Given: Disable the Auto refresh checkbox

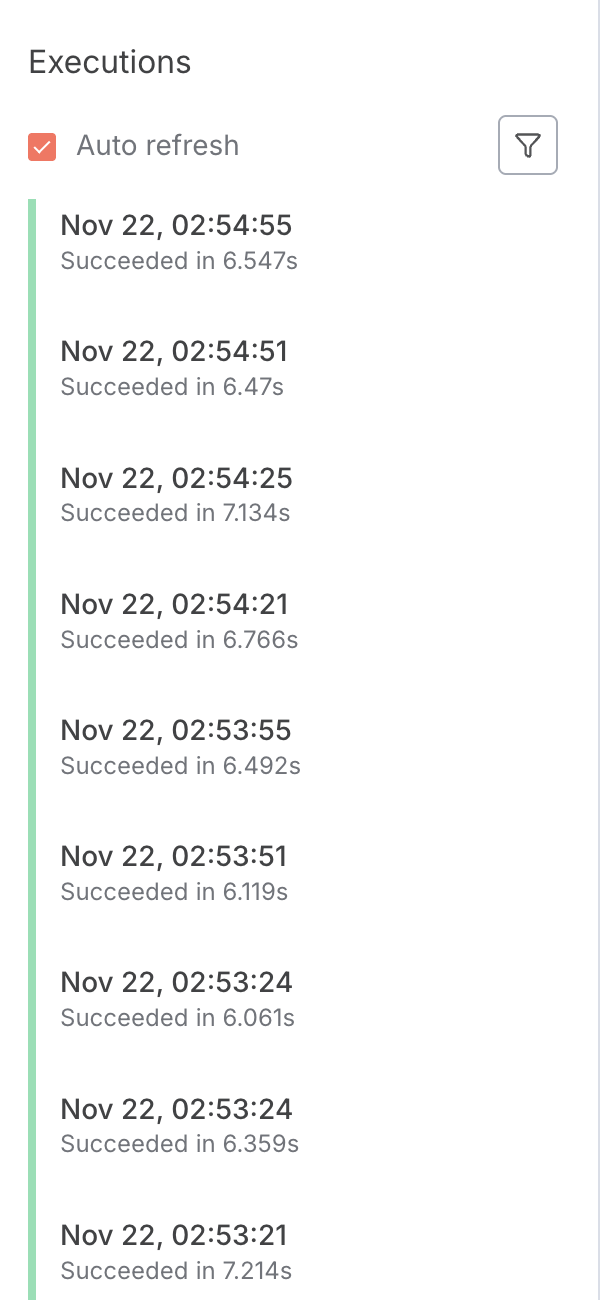Looking at the screenshot, I should [x=42, y=147].
